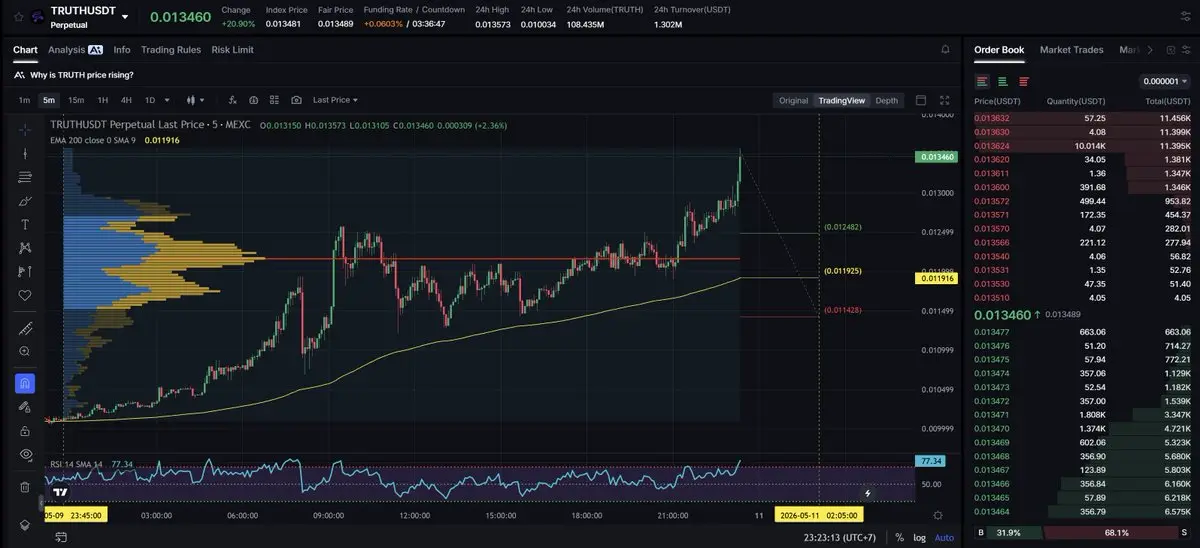Click the 0.013632 ask price row
The image size is (1200, 548).
(x=1082, y=118)
